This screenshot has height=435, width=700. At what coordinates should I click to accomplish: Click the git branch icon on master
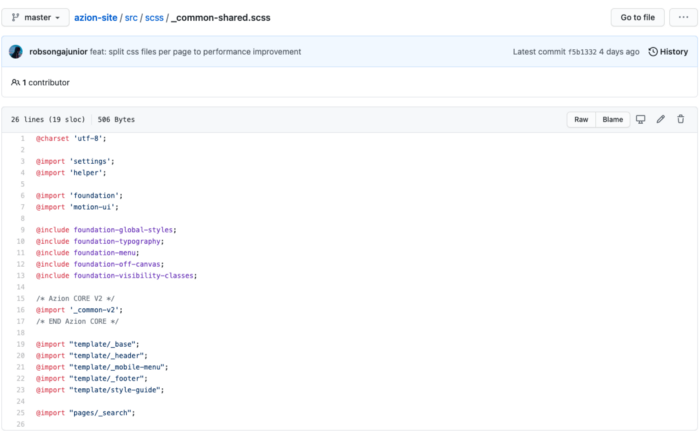[15, 17]
